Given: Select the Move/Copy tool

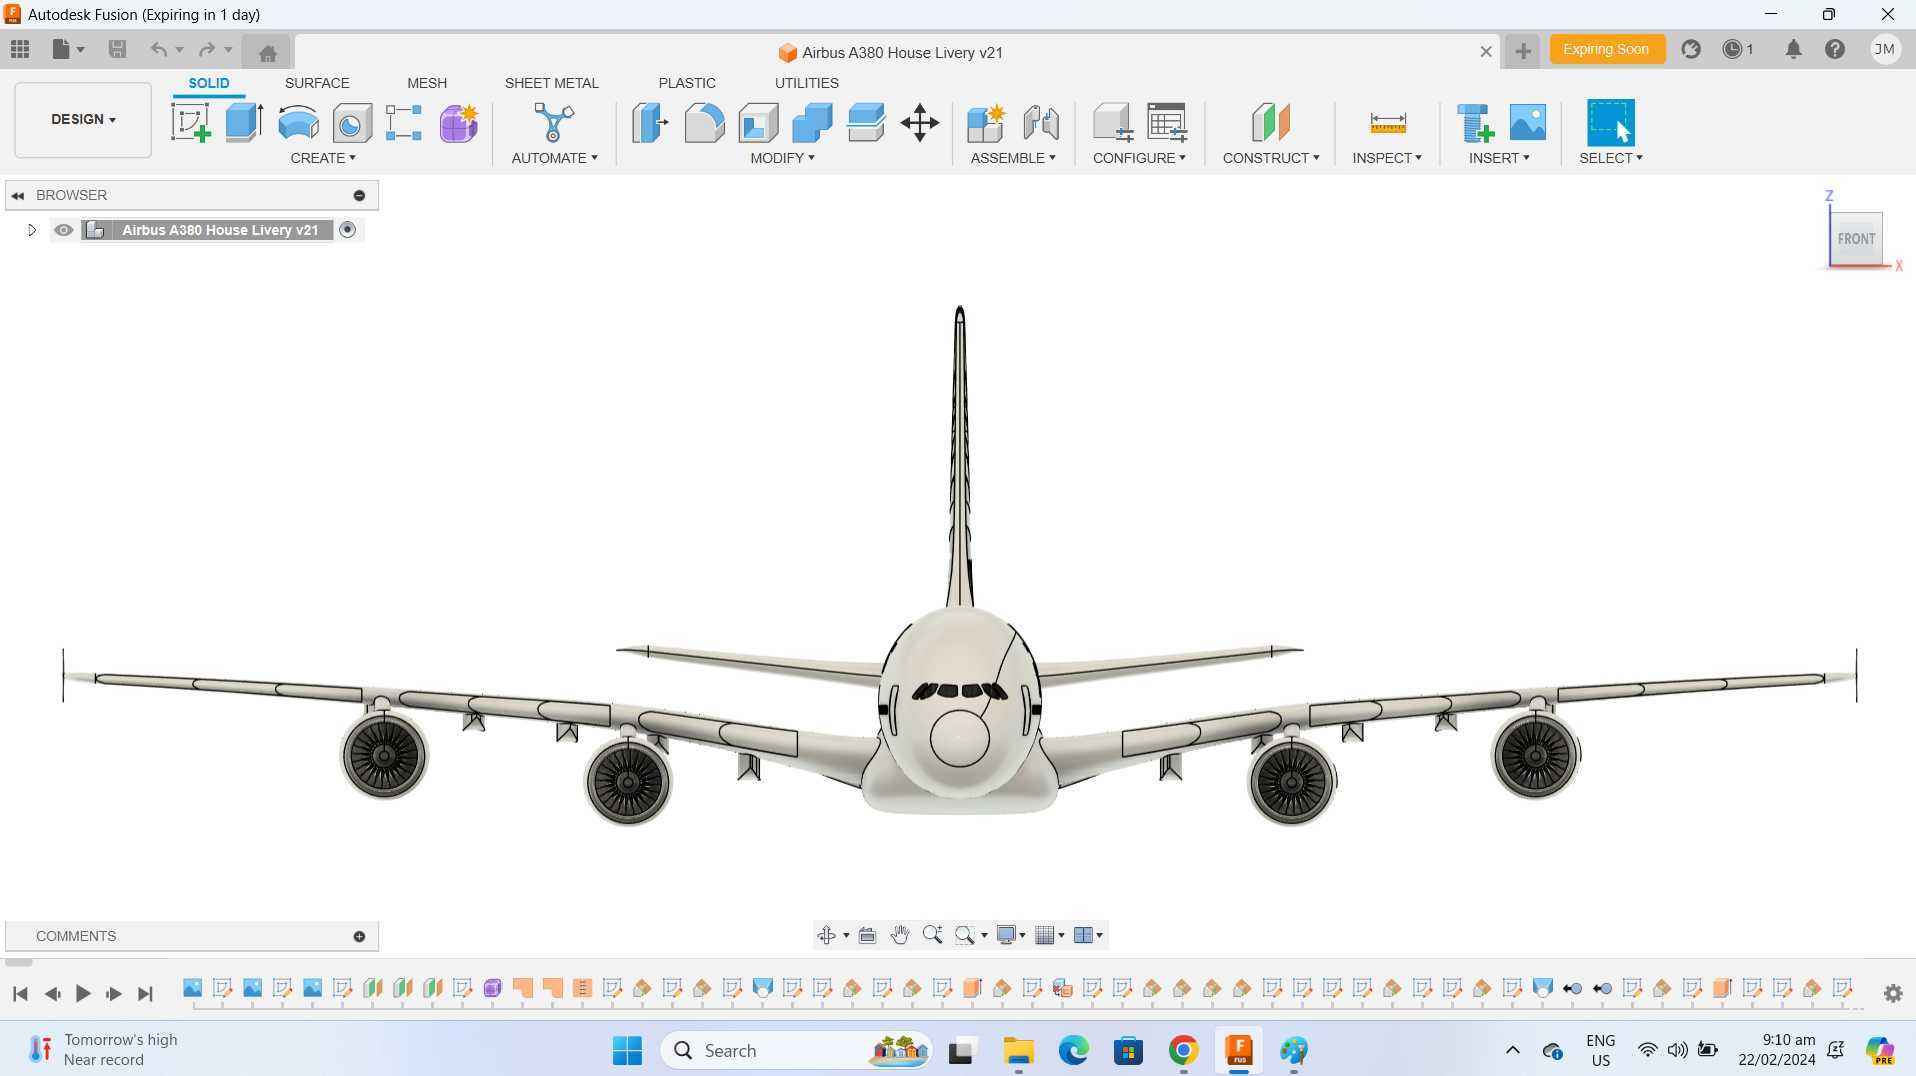Looking at the screenshot, I should point(920,123).
